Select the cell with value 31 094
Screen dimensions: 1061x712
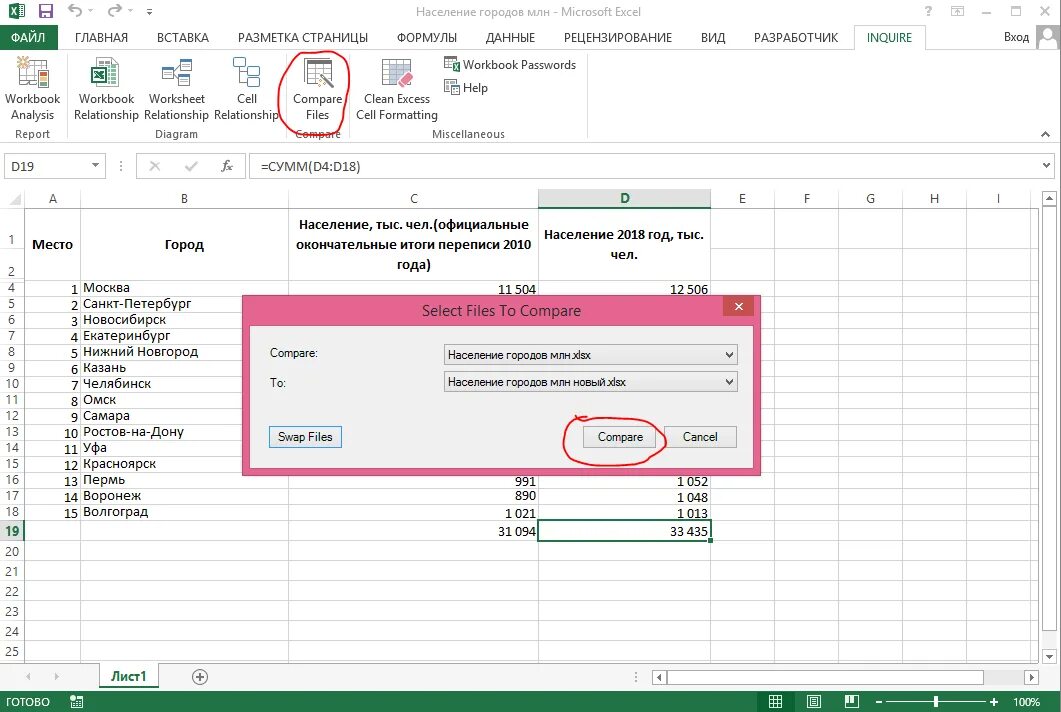[x=413, y=531]
